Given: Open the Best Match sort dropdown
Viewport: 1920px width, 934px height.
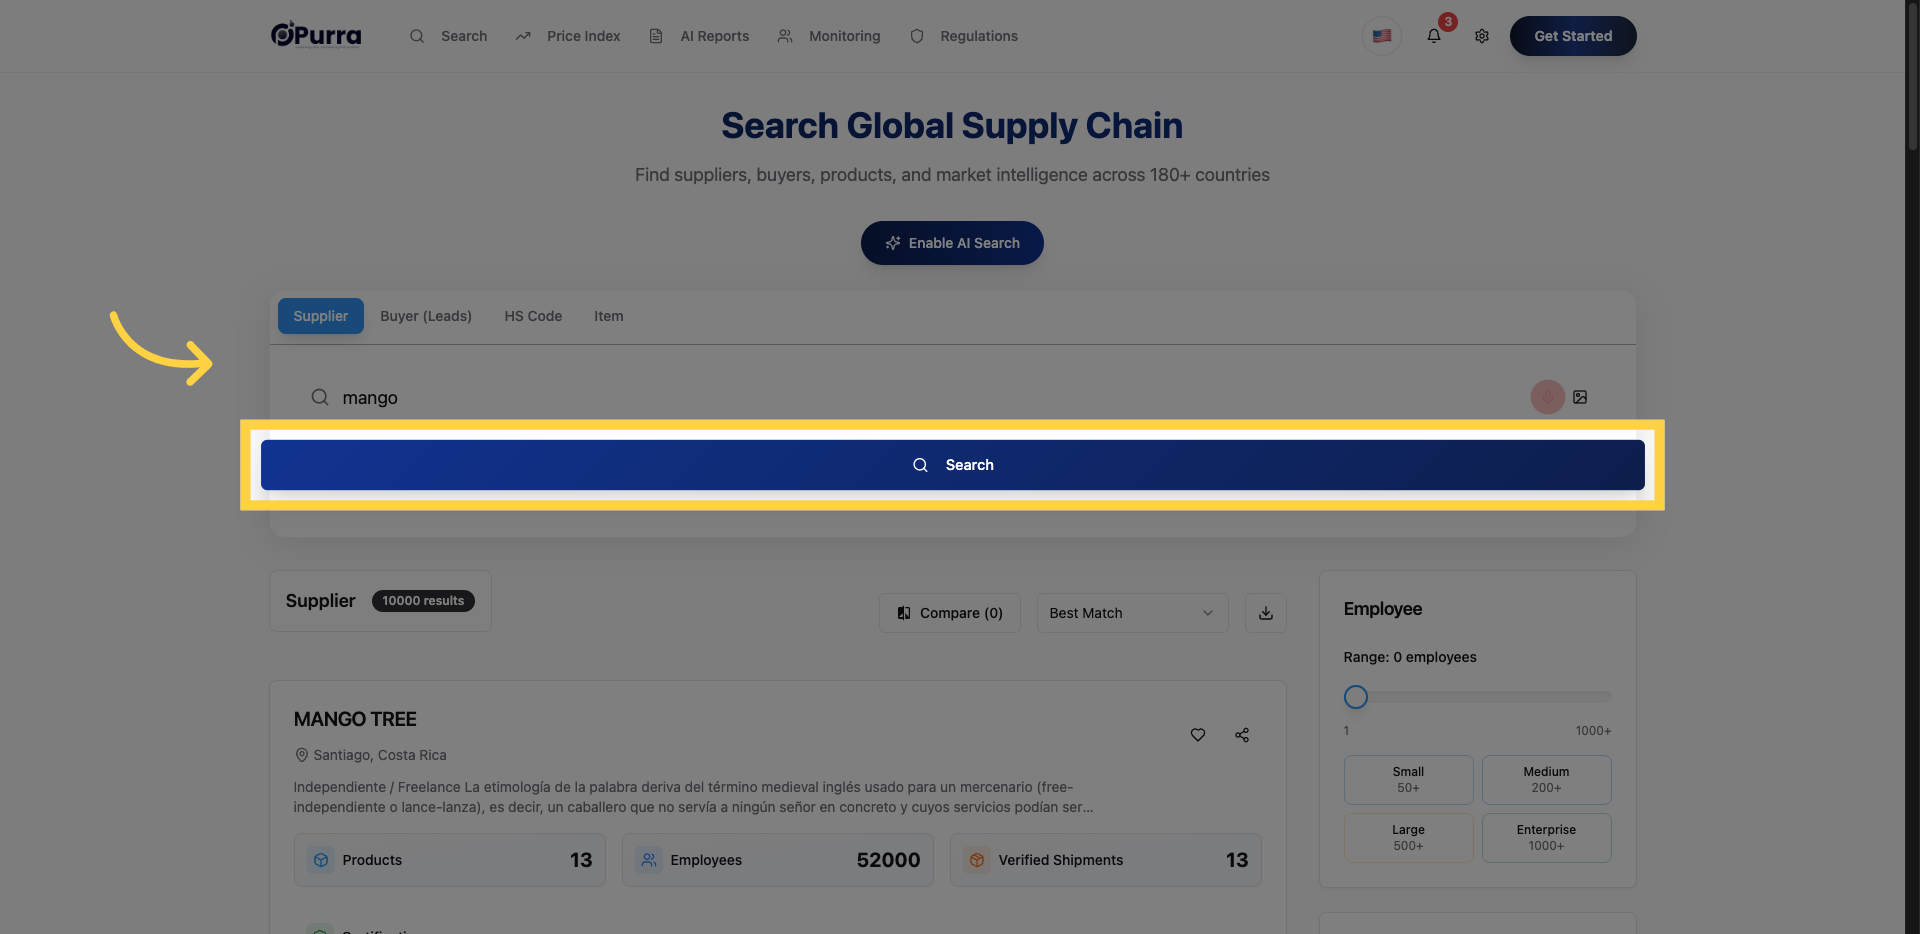Looking at the screenshot, I should pos(1132,613).
